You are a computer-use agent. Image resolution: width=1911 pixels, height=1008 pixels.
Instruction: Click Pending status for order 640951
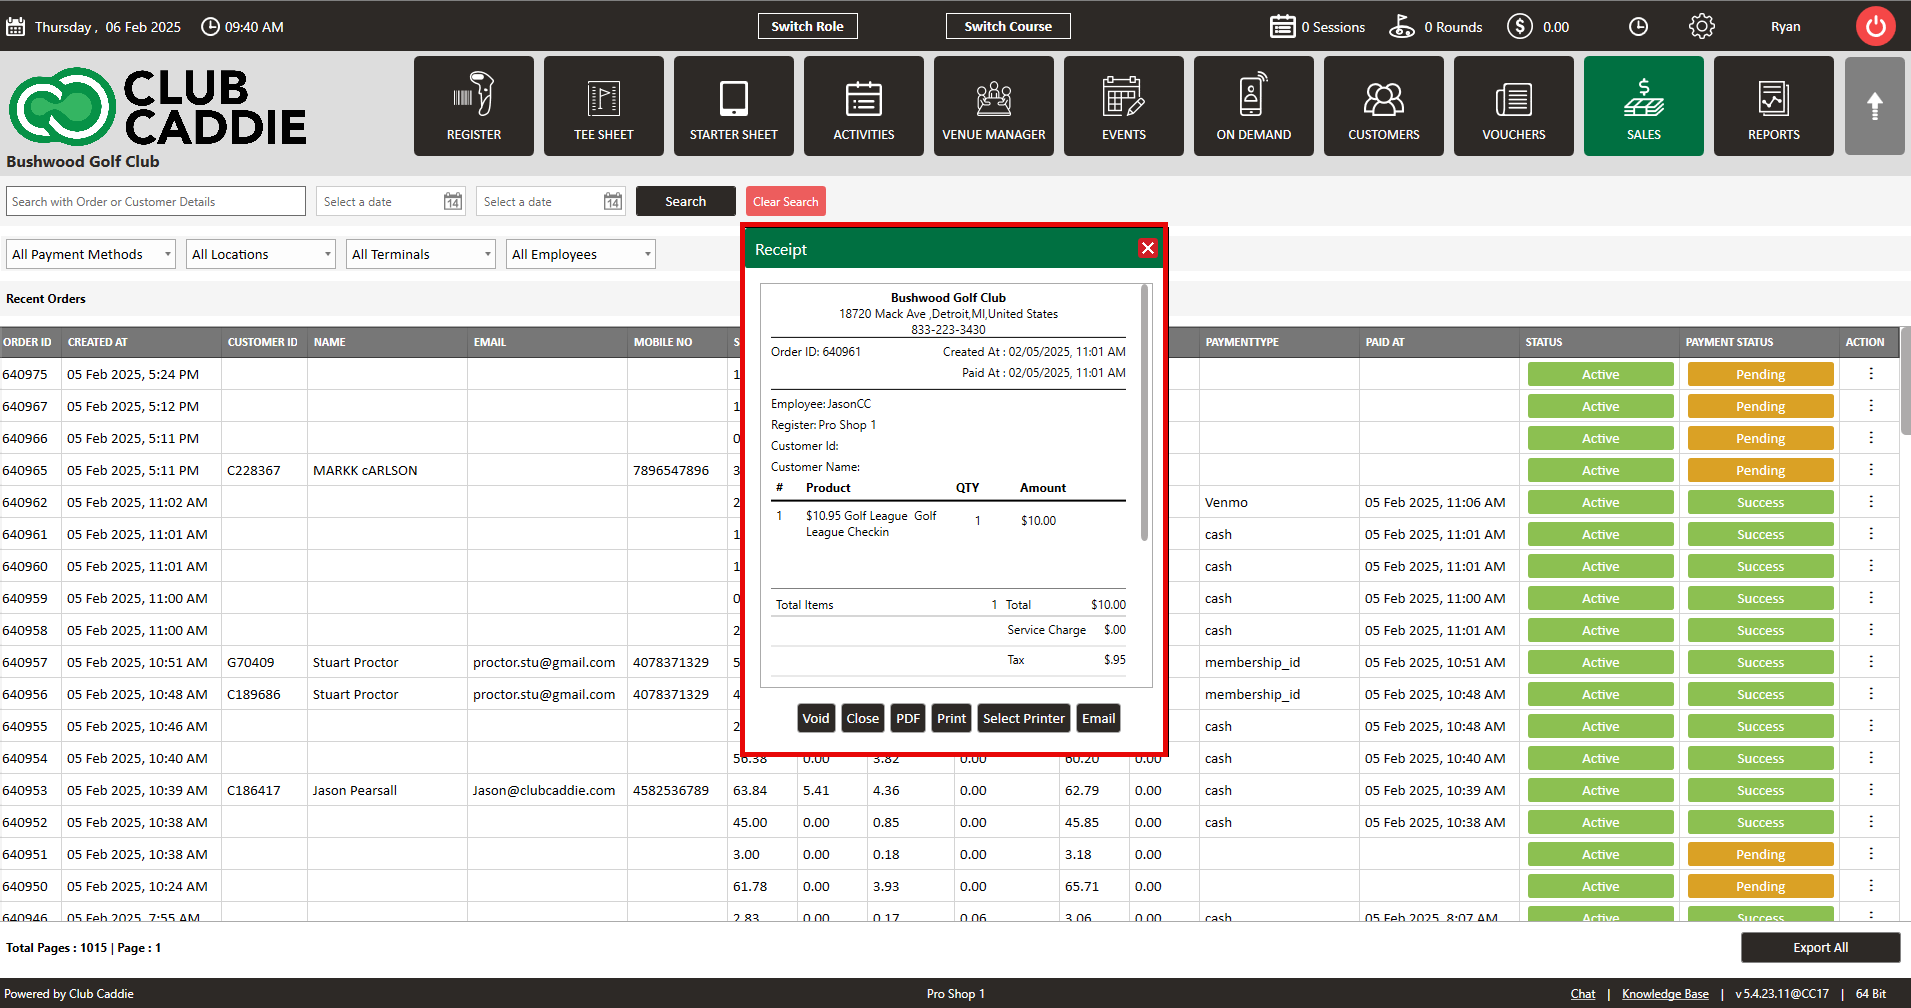pos(1760,854)
